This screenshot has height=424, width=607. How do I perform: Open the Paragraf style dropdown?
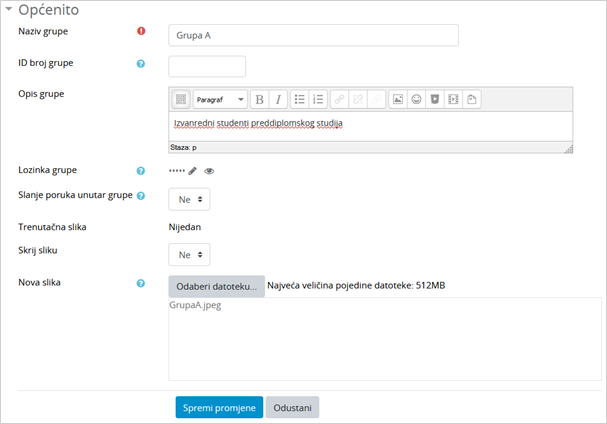click(x=219, y=99)
